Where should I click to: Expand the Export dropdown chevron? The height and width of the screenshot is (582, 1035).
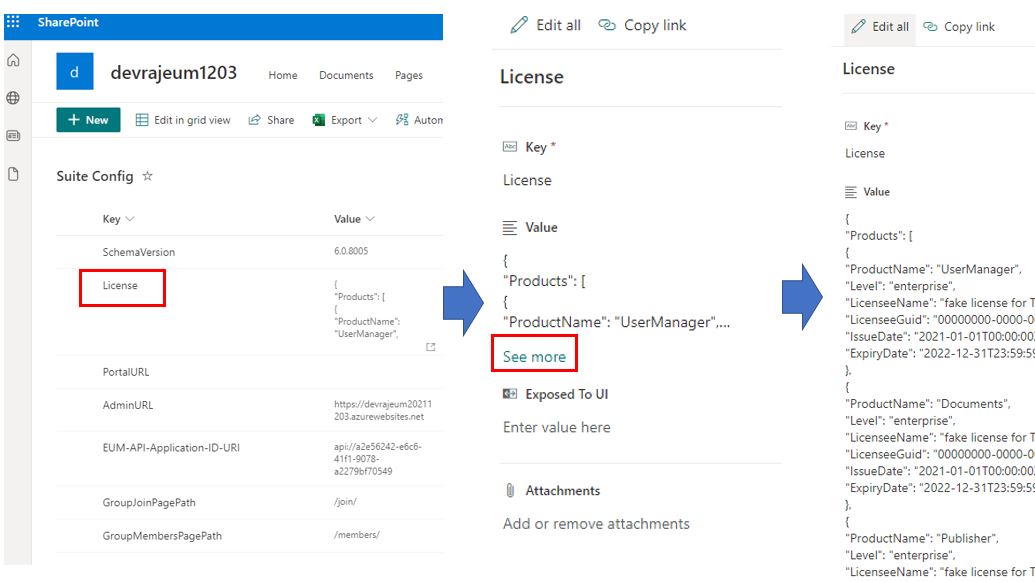(372, 120)
